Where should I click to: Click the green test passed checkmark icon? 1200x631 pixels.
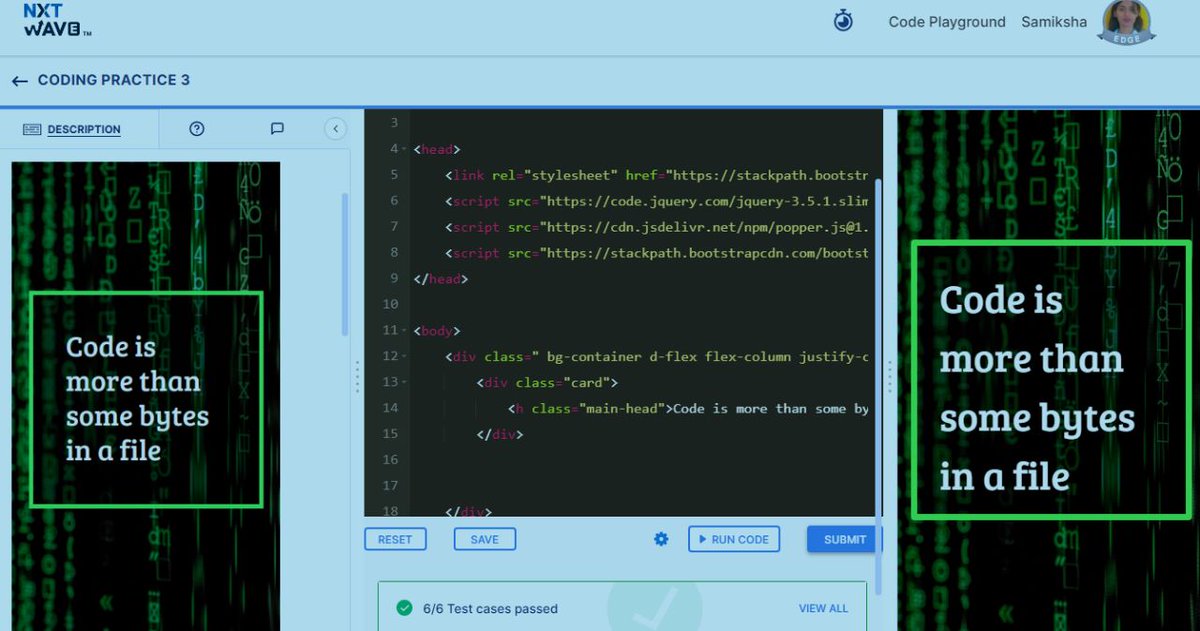tap(404, 608)
